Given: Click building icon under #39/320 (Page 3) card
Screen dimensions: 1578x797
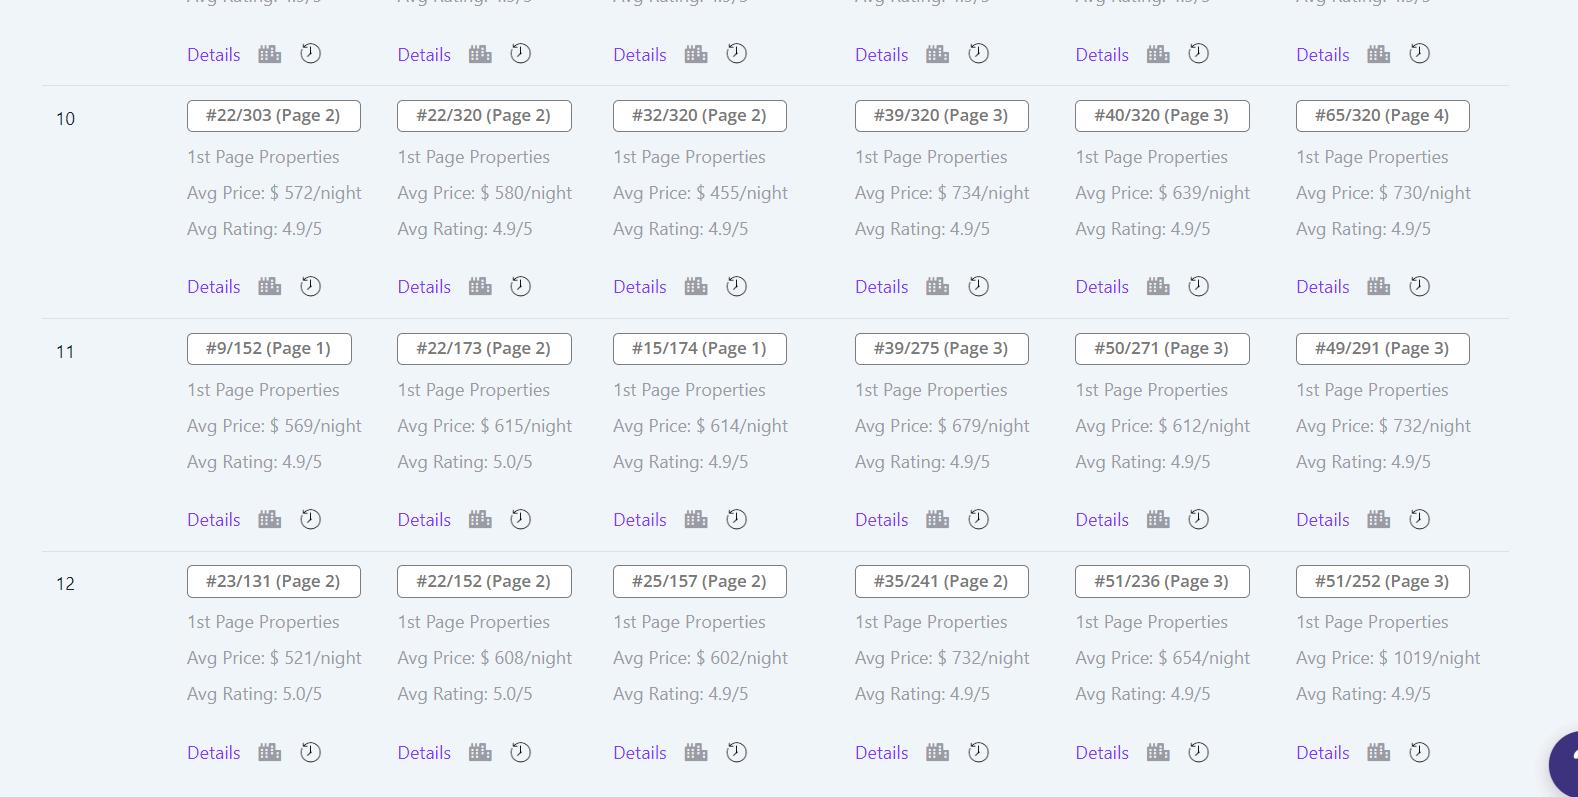Looking at the screenshot, I should (938, 287).
